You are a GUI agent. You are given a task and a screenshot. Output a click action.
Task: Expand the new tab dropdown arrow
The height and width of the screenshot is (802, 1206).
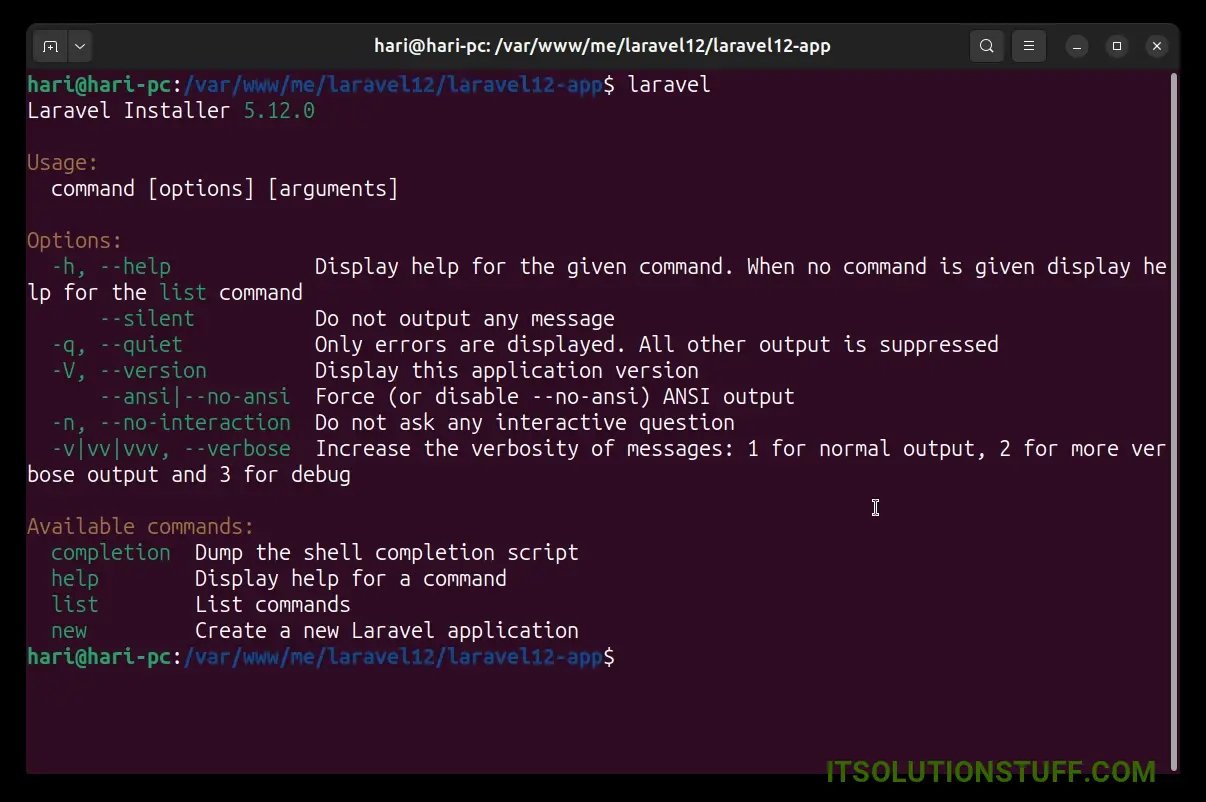point(79,46)
